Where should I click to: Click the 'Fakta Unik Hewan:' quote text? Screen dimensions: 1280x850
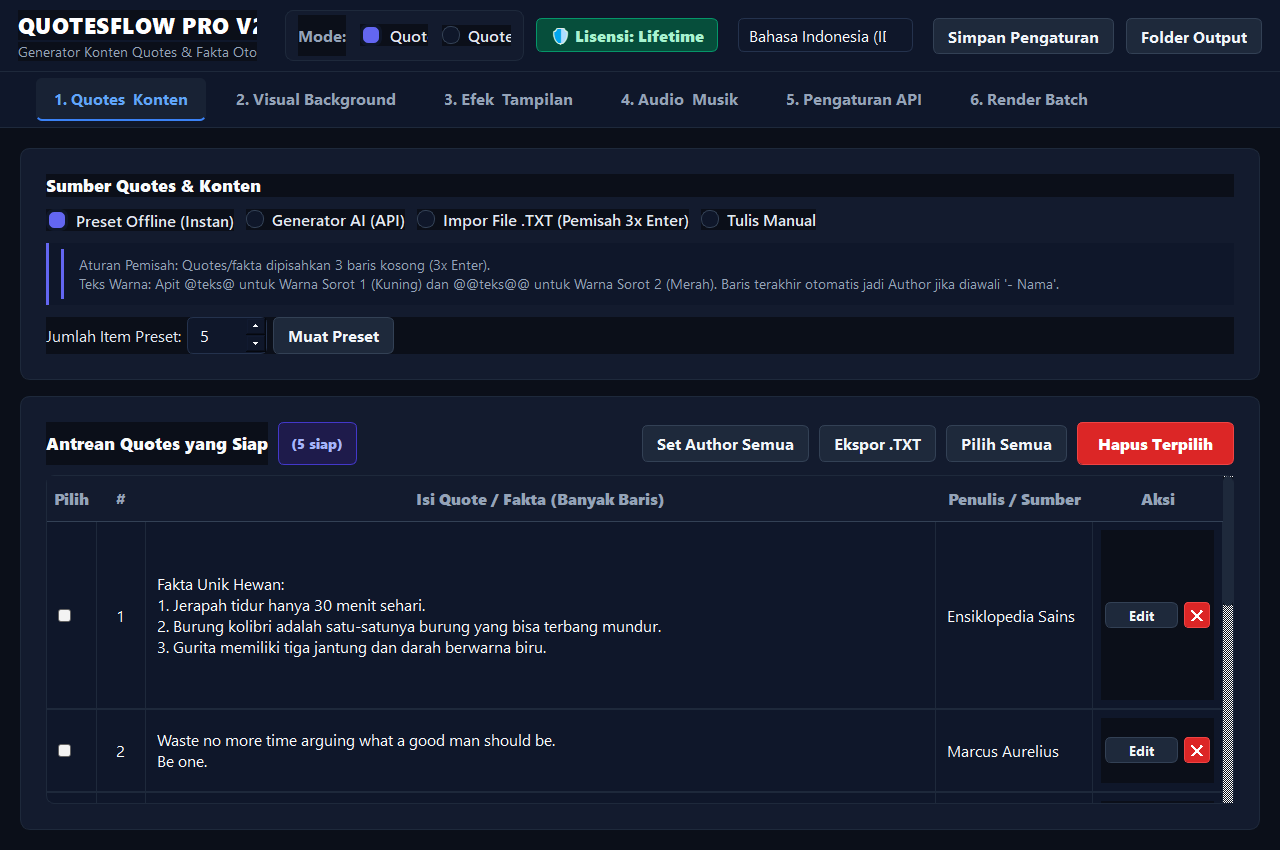click(x=221, y=584)
